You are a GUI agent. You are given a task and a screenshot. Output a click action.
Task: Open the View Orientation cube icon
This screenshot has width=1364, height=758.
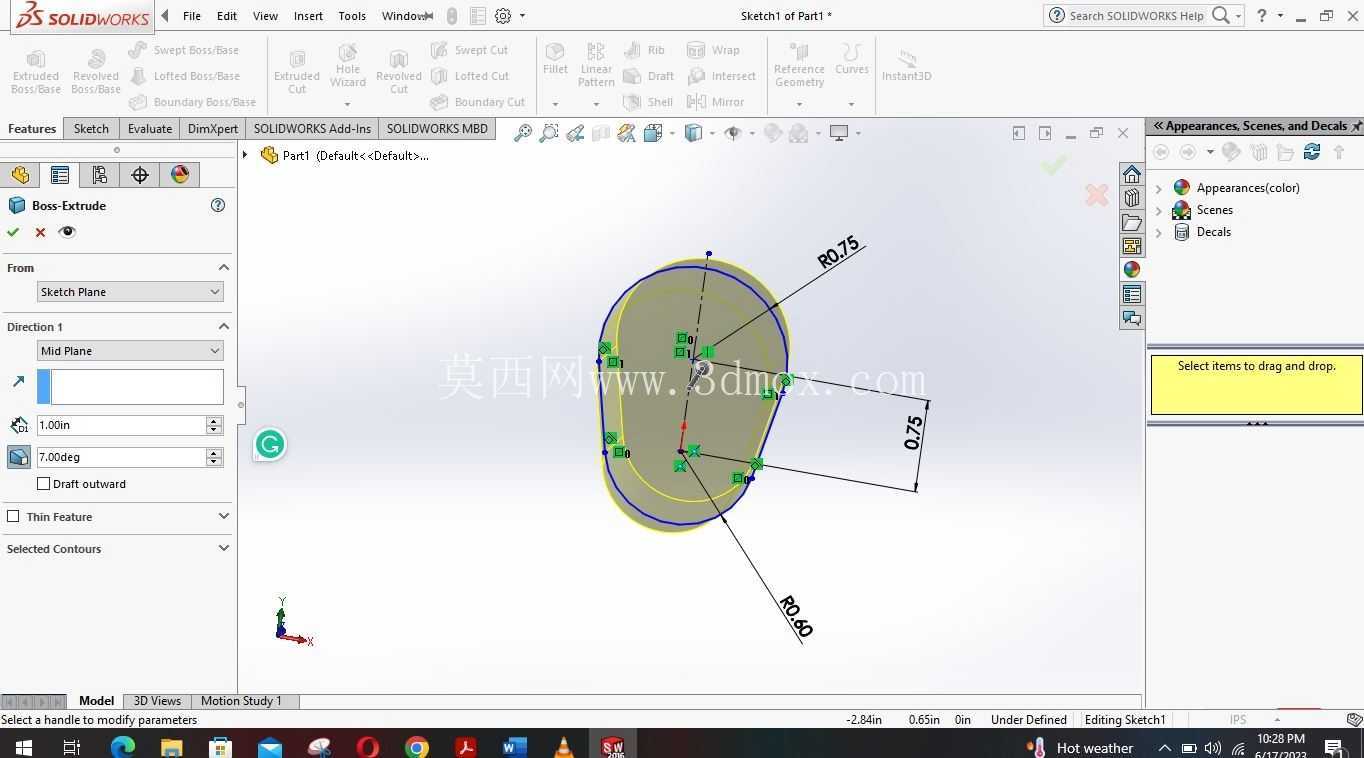click(x=653, y=133)
